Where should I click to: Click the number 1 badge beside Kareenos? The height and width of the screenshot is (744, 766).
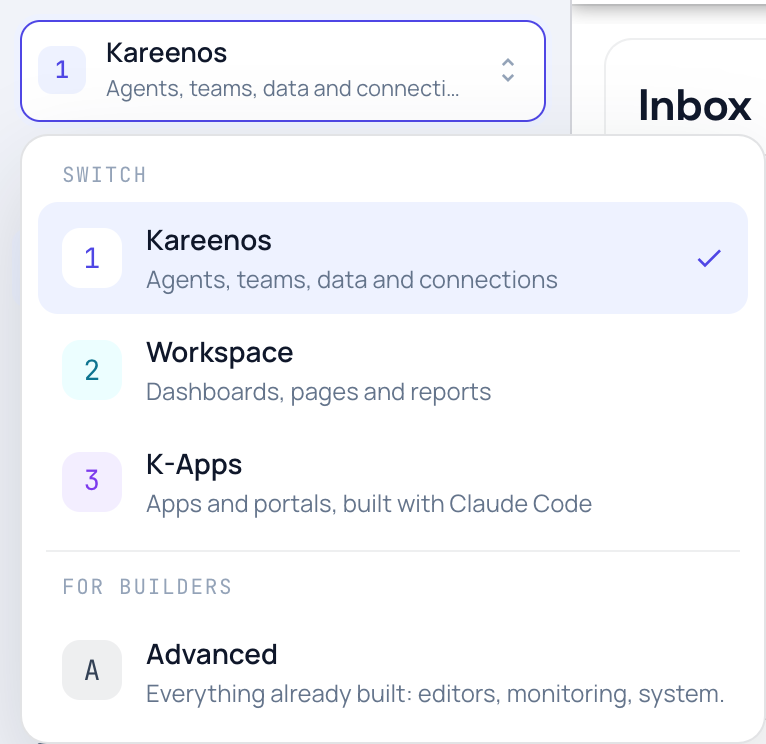pyautogui.click(x=92, y=258)
